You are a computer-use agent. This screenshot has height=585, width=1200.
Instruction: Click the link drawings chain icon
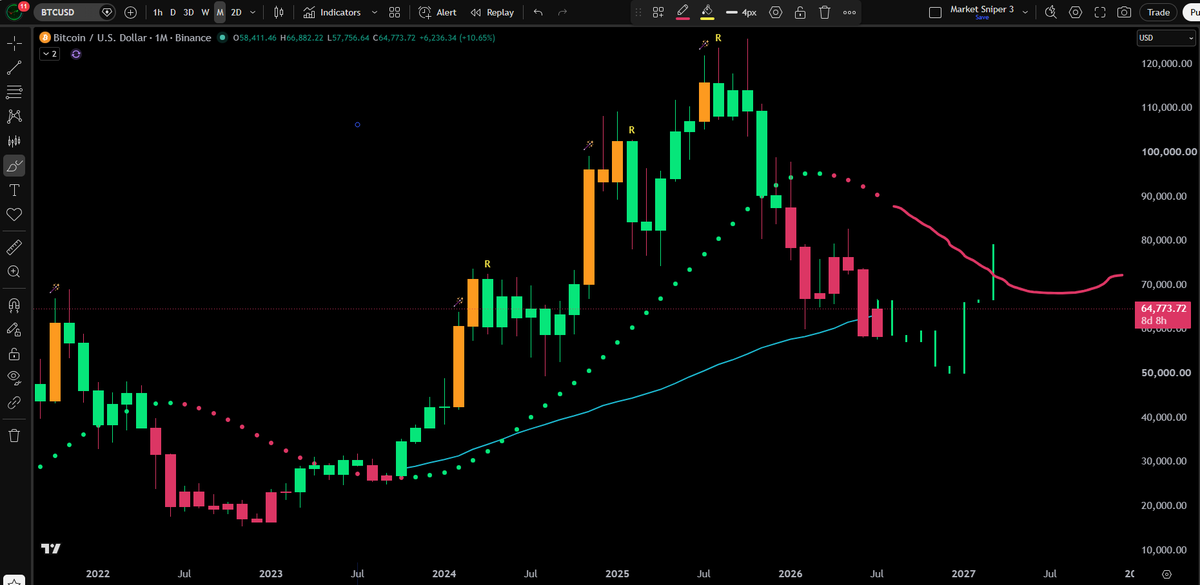click(14, 402)
